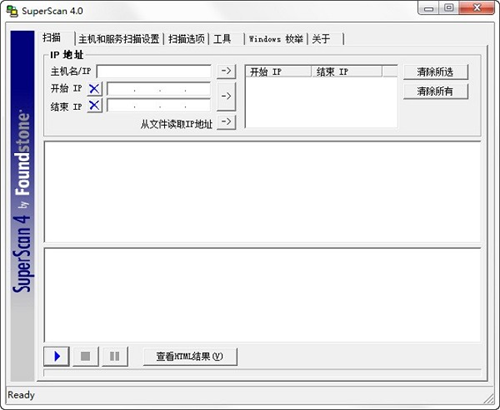Click the 清除所有 button

click(x=436, y=91)
